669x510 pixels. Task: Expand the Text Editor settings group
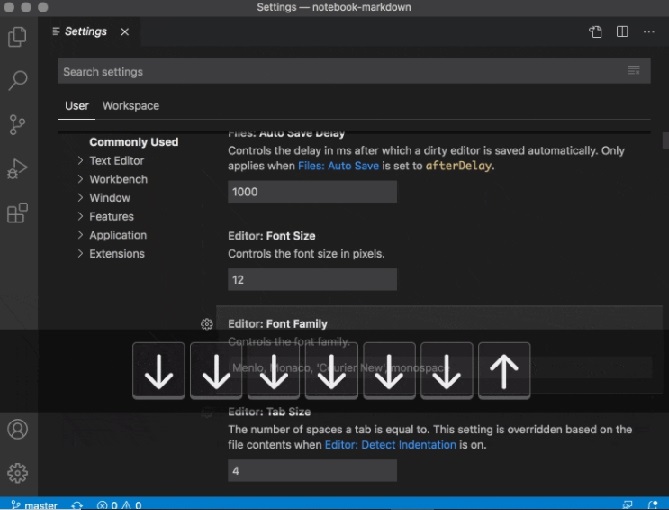pyautogui.click(x=111, y=161)
